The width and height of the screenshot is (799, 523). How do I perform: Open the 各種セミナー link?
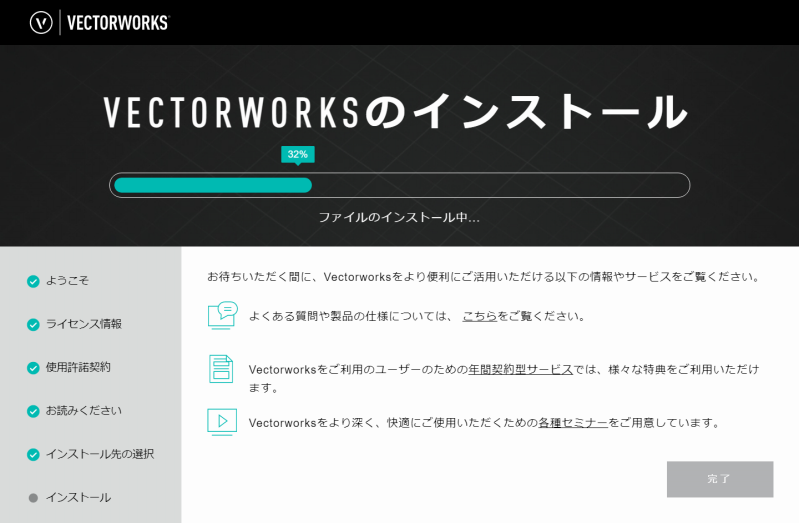click(x=573, y=423)
